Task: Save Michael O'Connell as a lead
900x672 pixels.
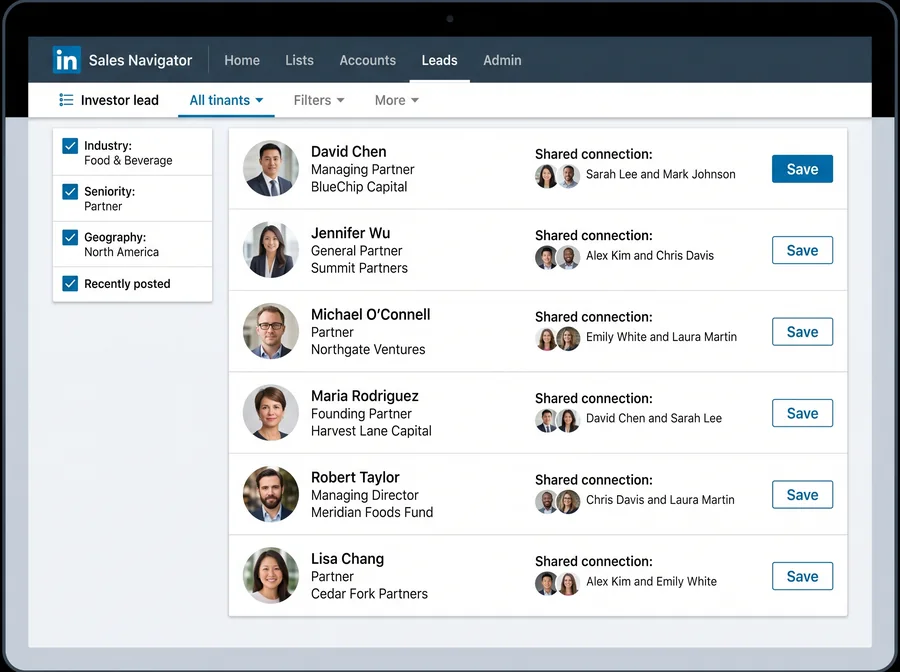Action: pos(802,332)
